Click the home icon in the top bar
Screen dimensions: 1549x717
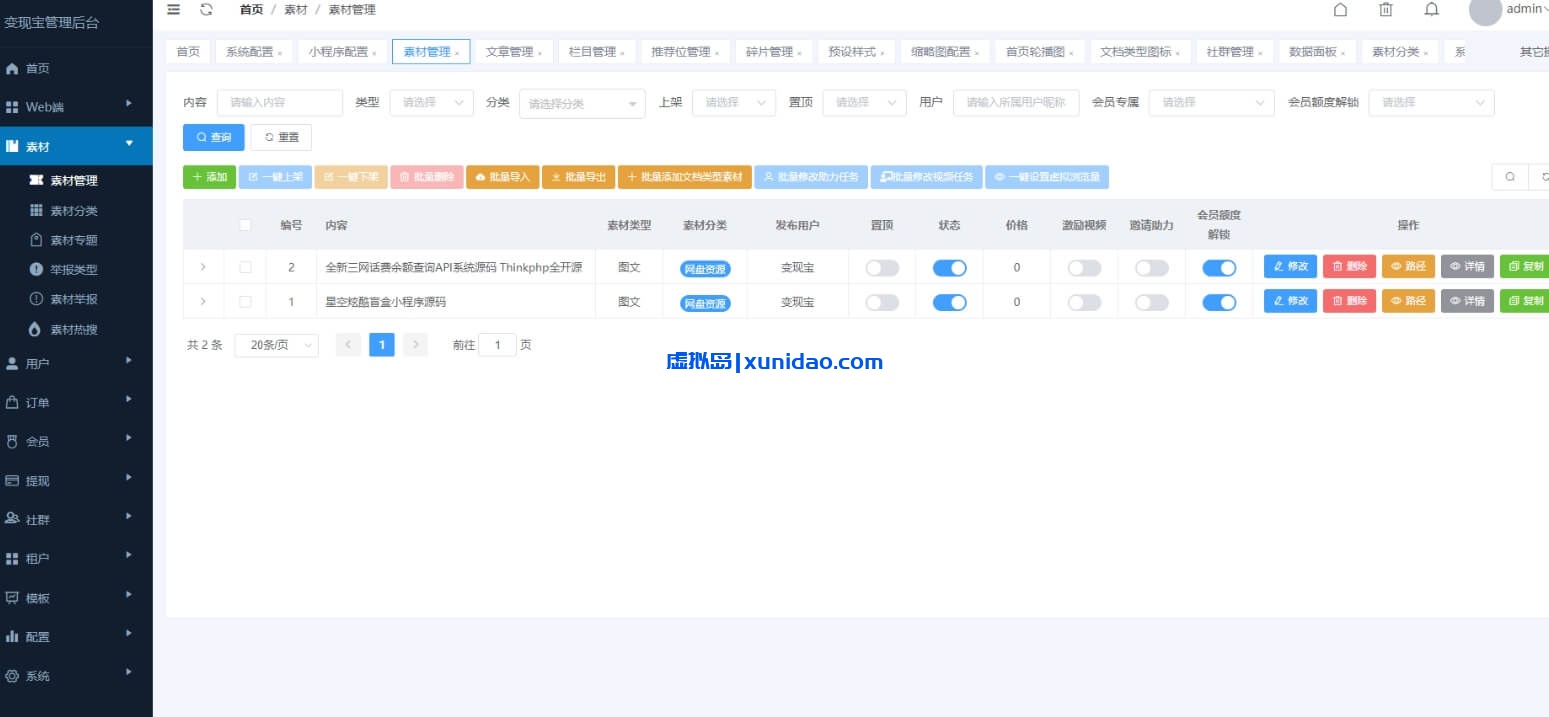click(1340, 9)
